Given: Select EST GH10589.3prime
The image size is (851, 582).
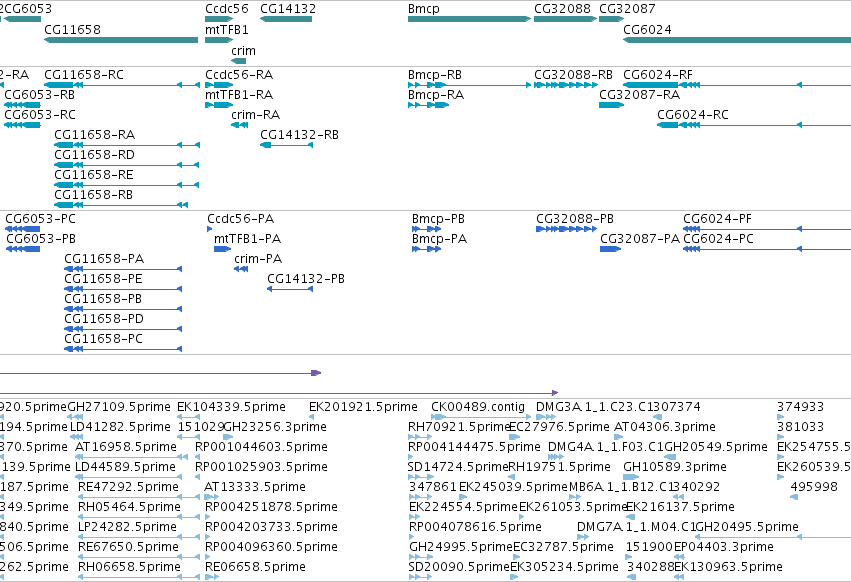Looking at the screenshot, I should [675, 467].
